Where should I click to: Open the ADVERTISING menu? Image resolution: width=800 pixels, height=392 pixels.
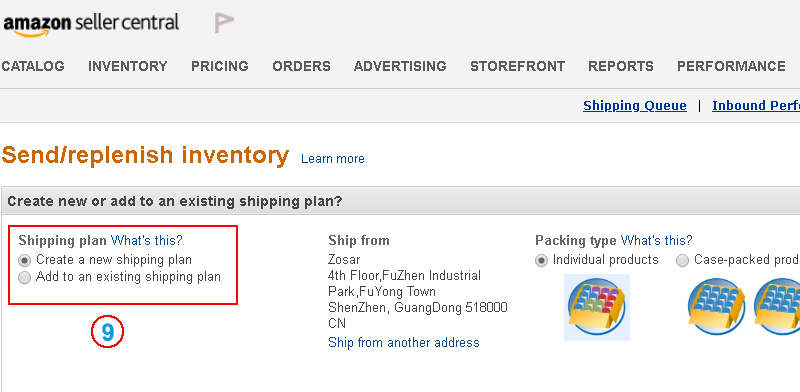click(400, 66)
